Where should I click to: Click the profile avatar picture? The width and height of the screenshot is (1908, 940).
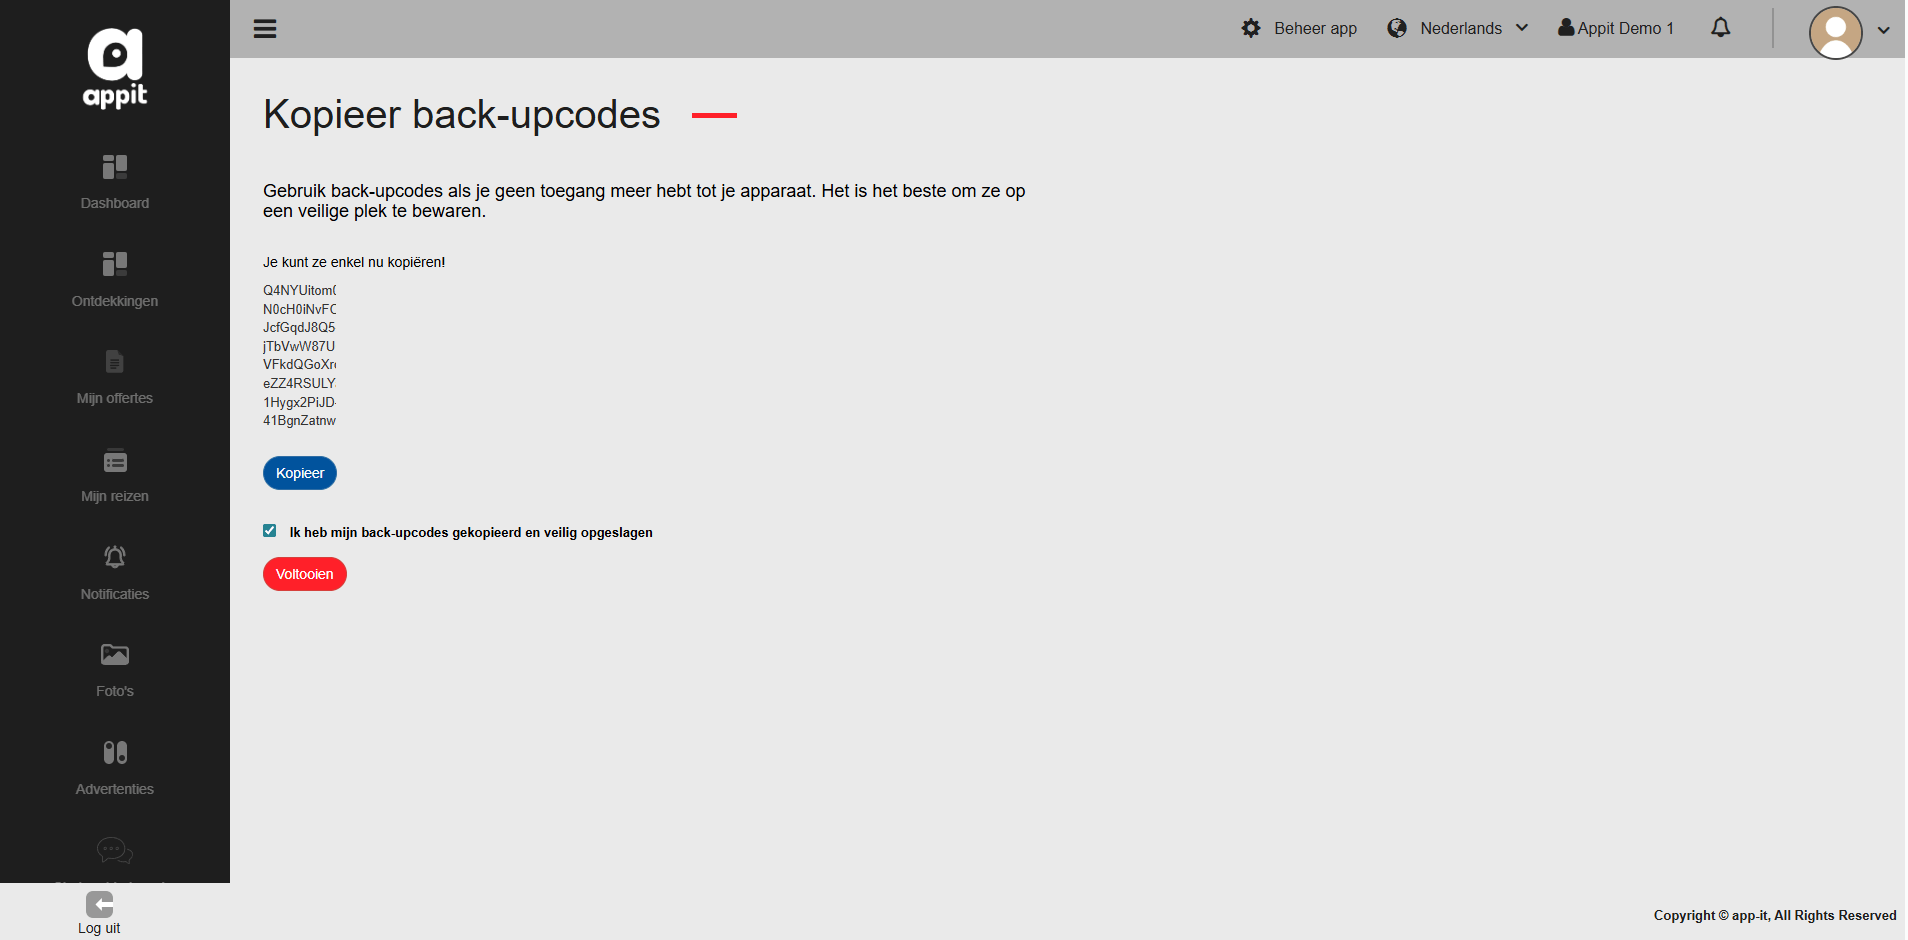tap(1836, 33)
